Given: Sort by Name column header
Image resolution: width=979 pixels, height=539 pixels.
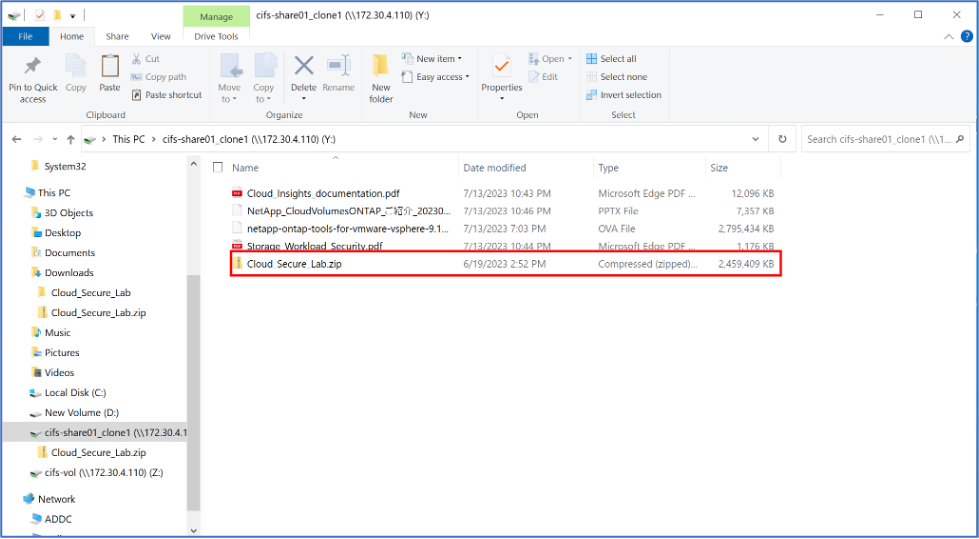Looking at the screenshot, I should point(245,167).
